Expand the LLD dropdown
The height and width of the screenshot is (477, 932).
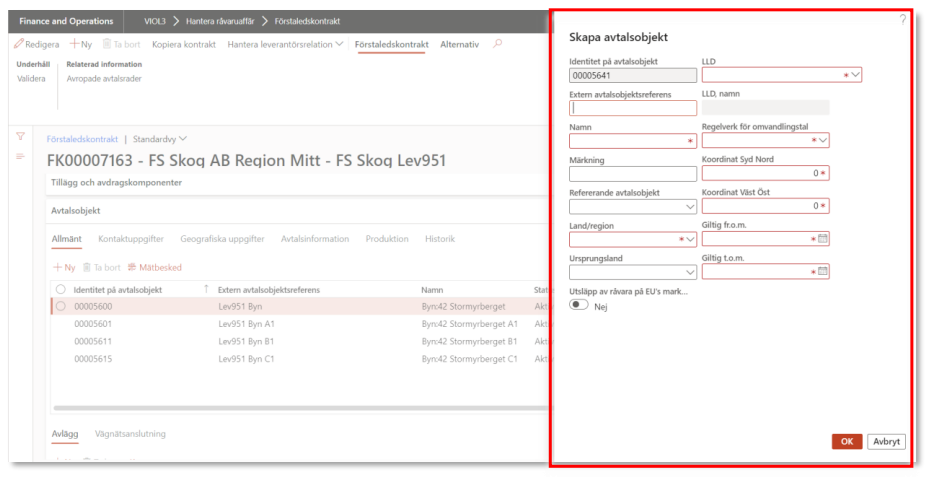point(855,75)
